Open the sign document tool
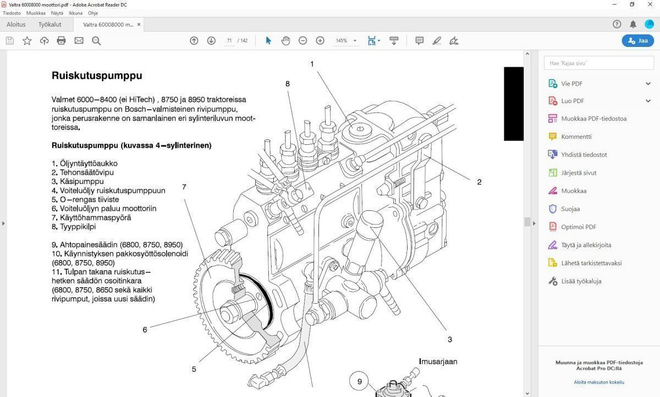The width and height of the screenshot is (660, 397). coord(454,41)
